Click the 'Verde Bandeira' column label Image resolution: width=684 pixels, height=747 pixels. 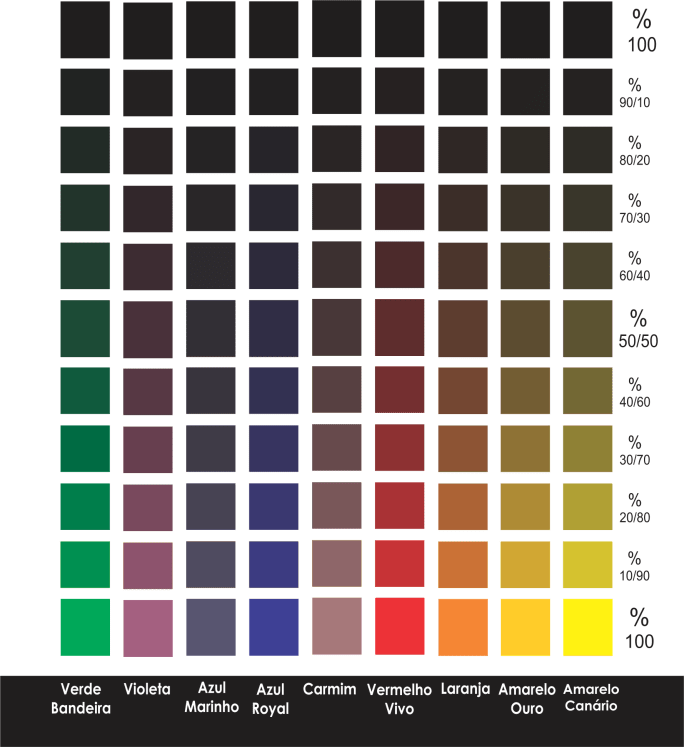coord(81,698)
